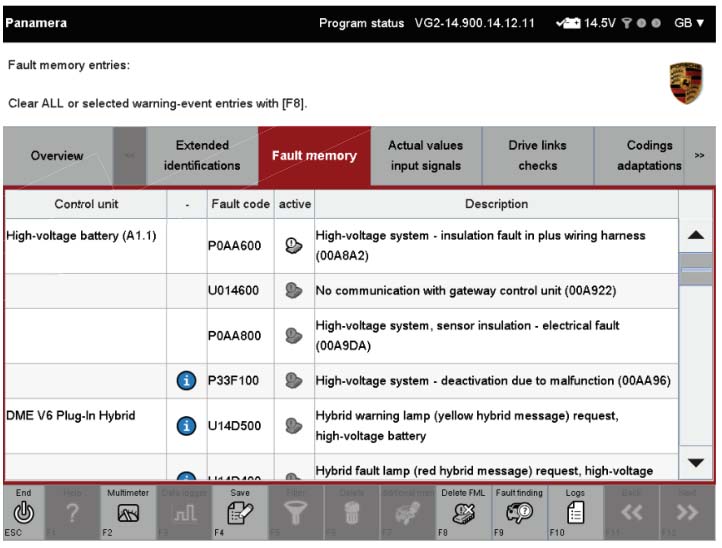This screenshot has width=722, height=548.
Task: Click the Control unit column header
Action: point(86,204)
